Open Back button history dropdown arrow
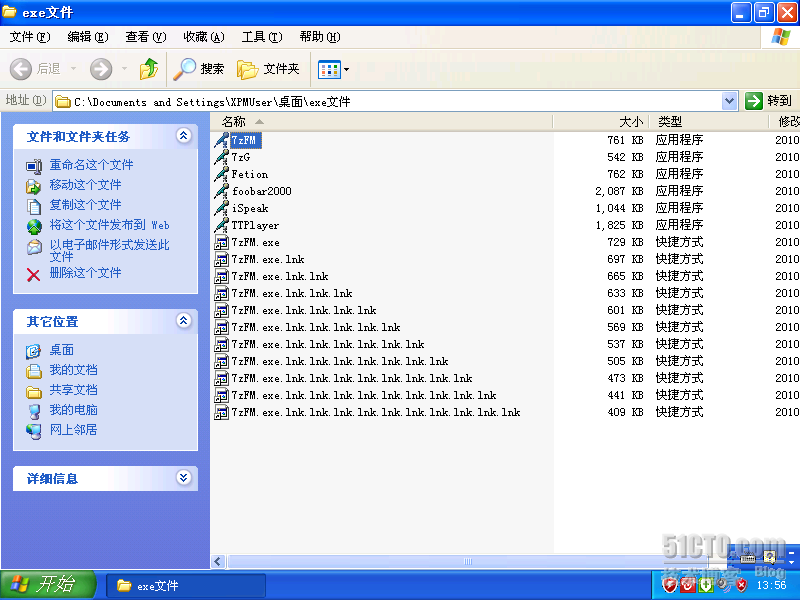 point(73,68)
